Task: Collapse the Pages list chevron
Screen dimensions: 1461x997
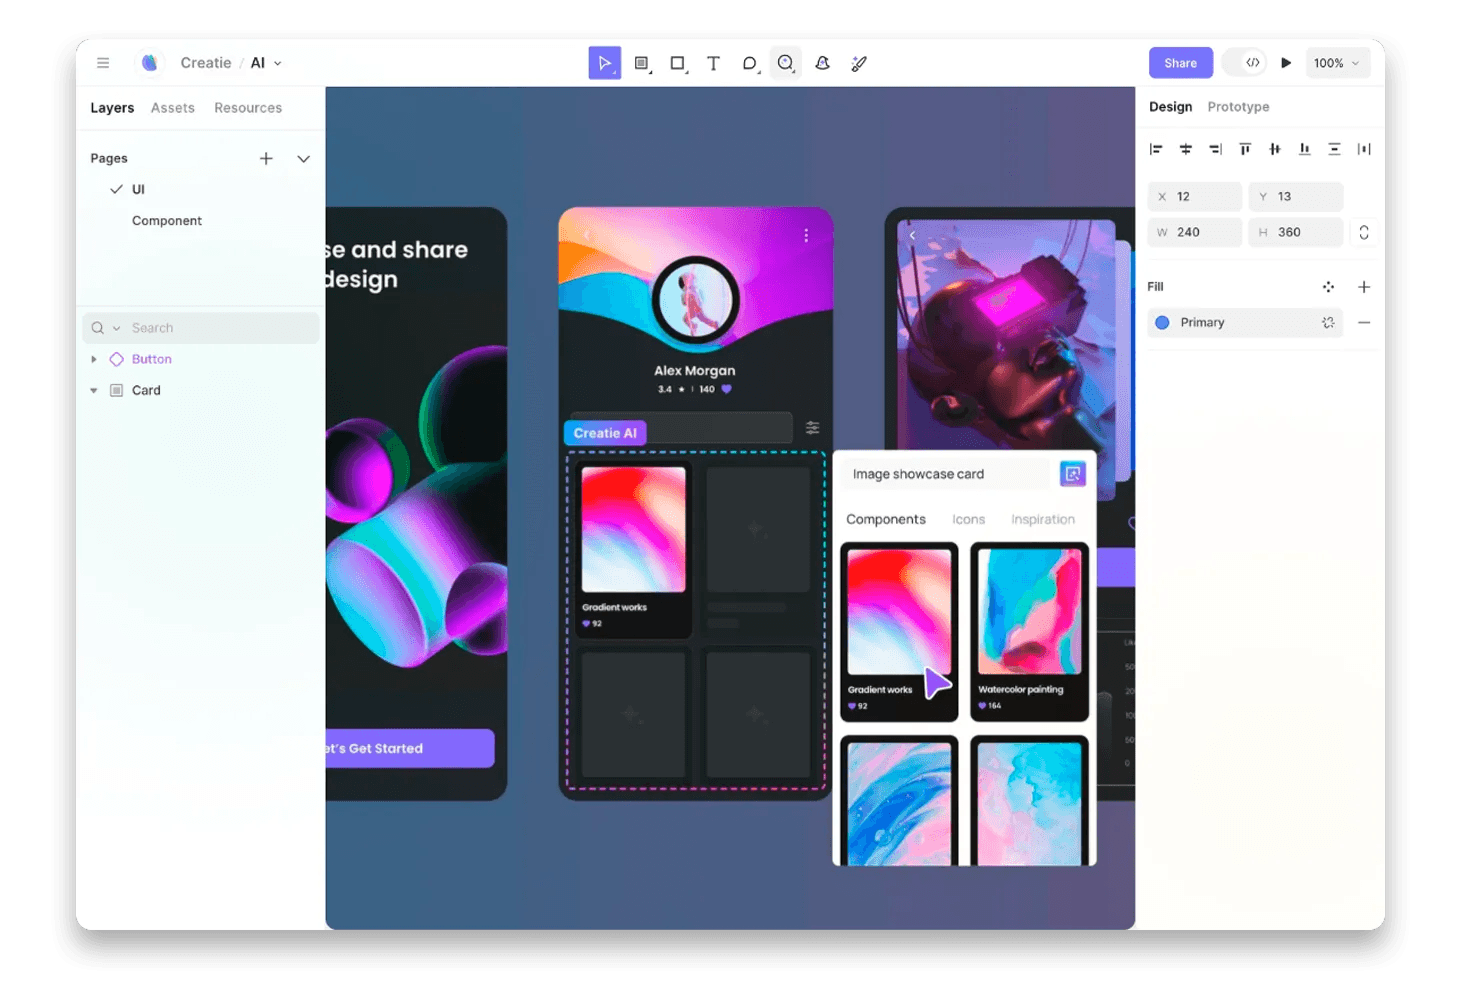Action: 303,158
